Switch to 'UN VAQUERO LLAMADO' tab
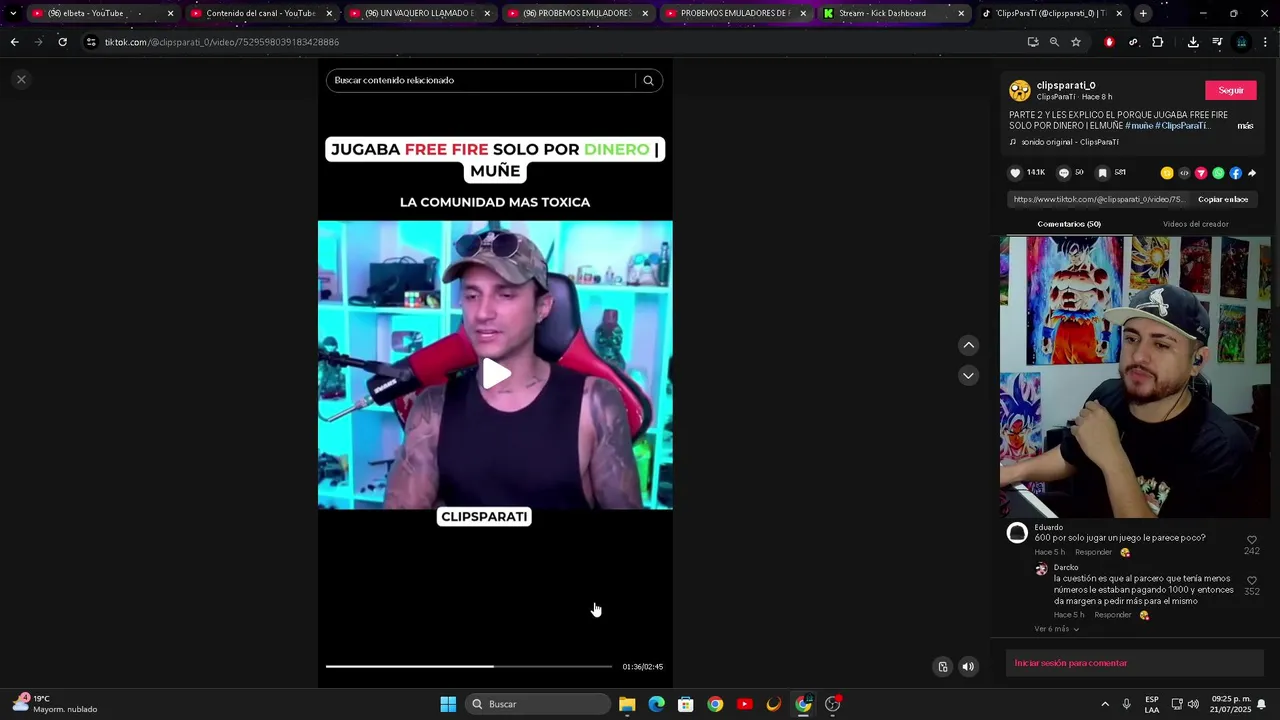Image resolution: width=1280 pixels, height=720 pixels. pos(418,13)
